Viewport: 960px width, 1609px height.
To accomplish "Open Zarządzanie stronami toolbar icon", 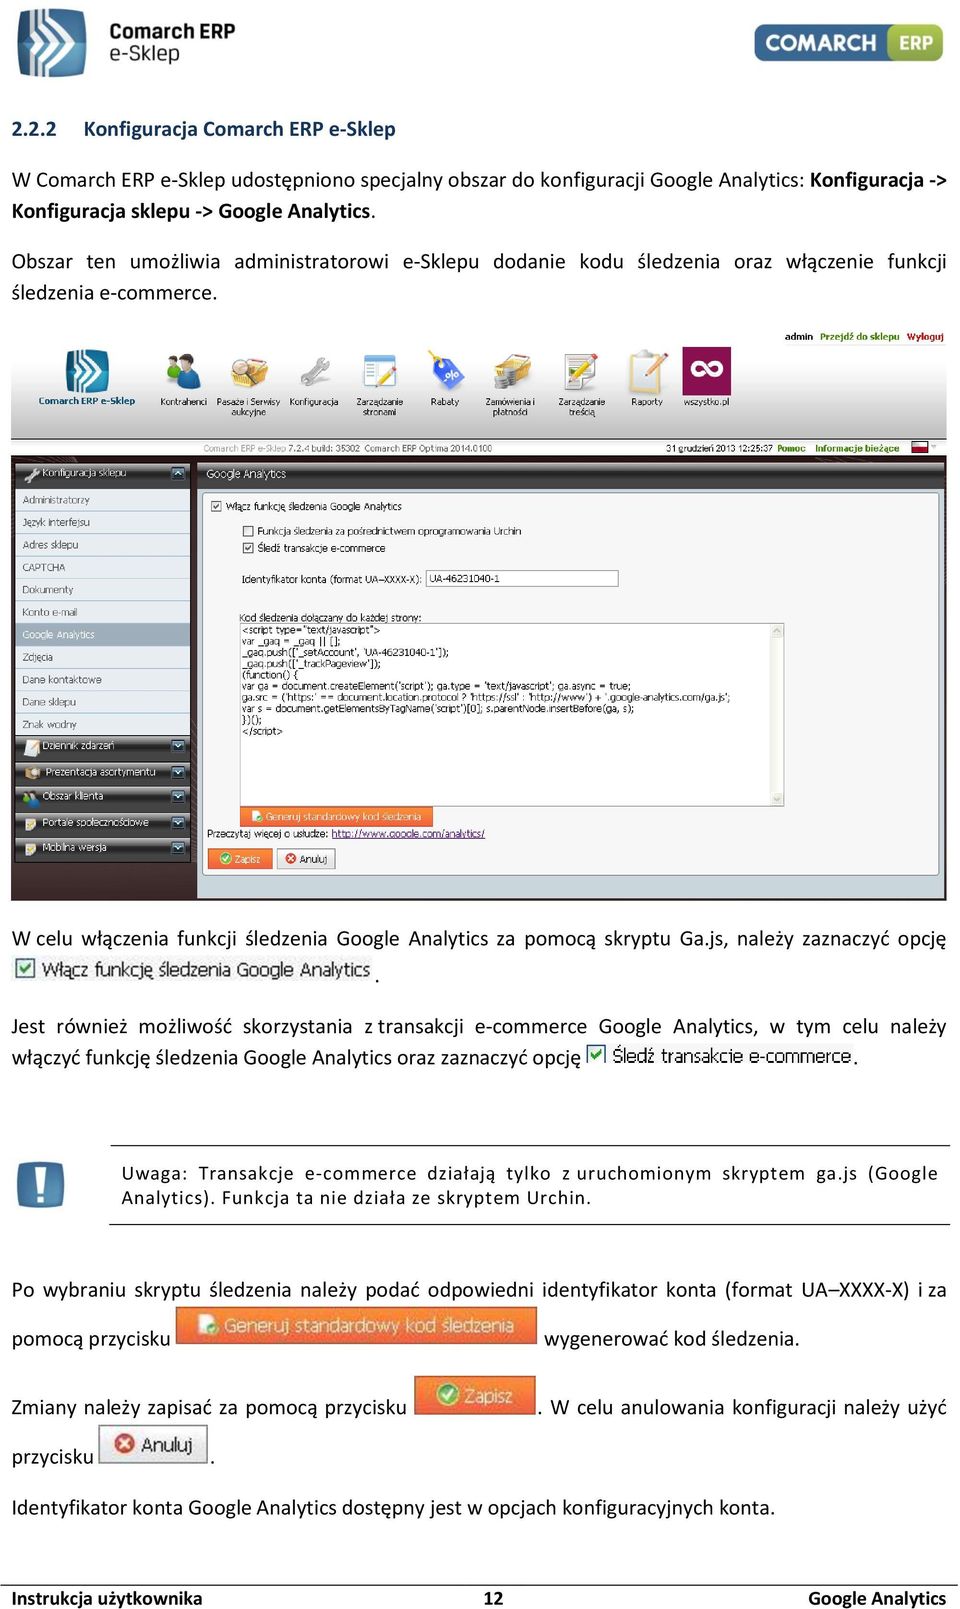I will click(x=379, y=372).
